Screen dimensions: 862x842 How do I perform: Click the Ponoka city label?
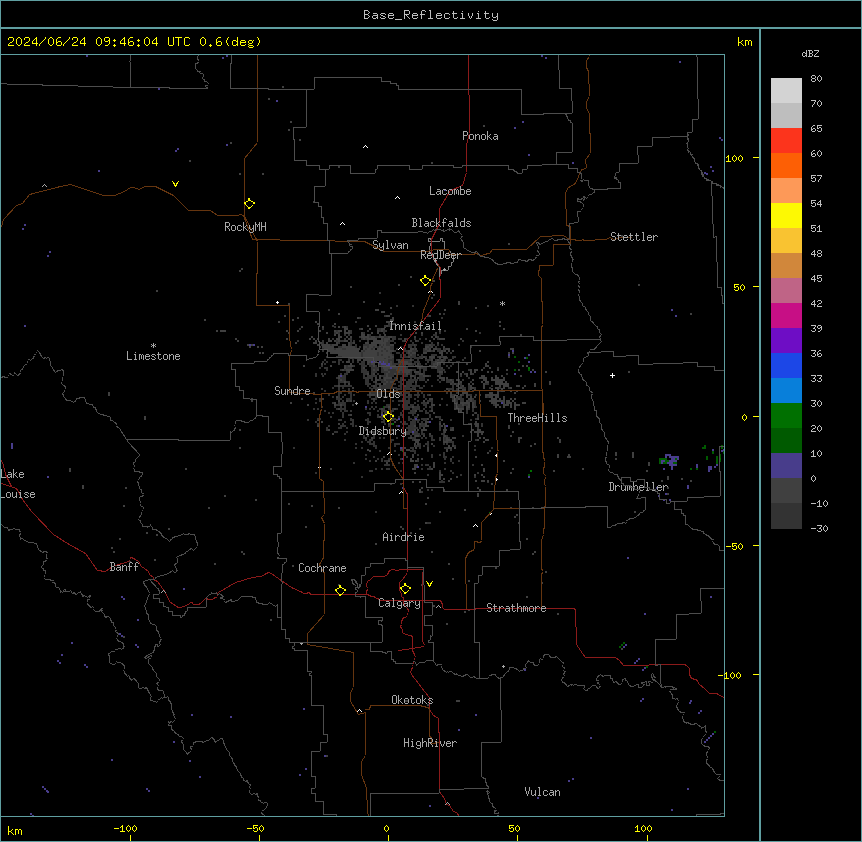click(480, 136)
